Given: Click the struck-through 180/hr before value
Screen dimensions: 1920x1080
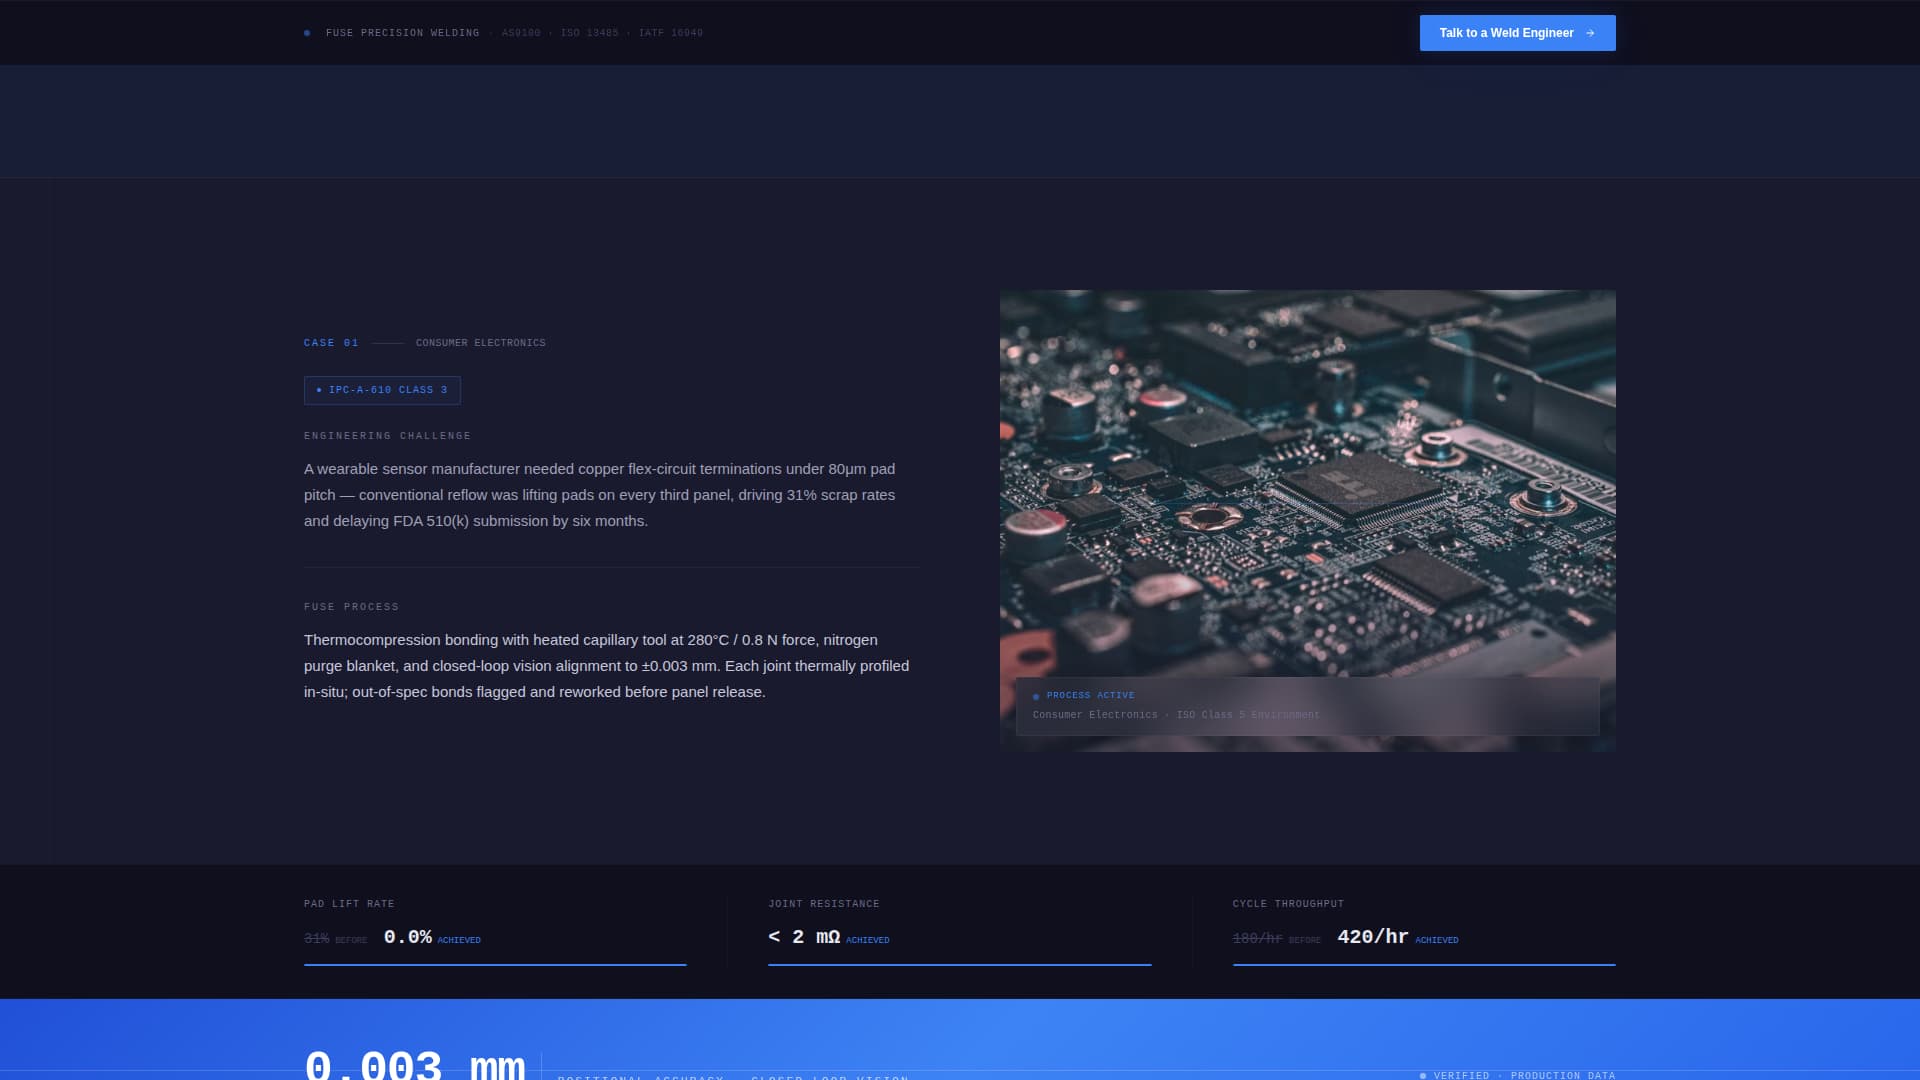Looking at the screenshot, I should tap(1258, 939).
